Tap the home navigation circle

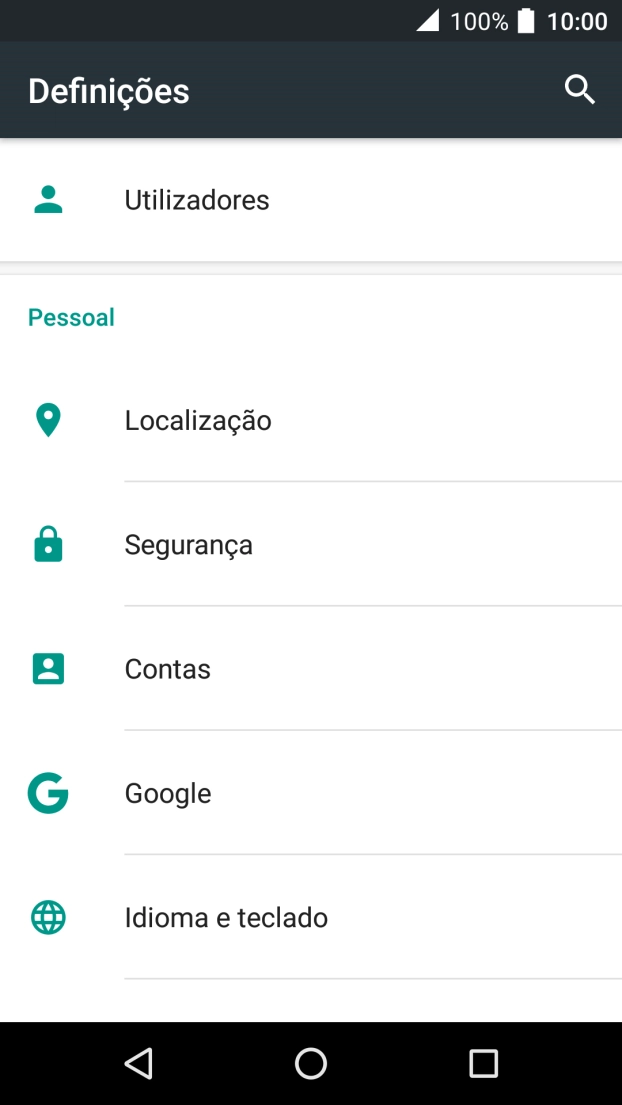(x=310, y=1063)
